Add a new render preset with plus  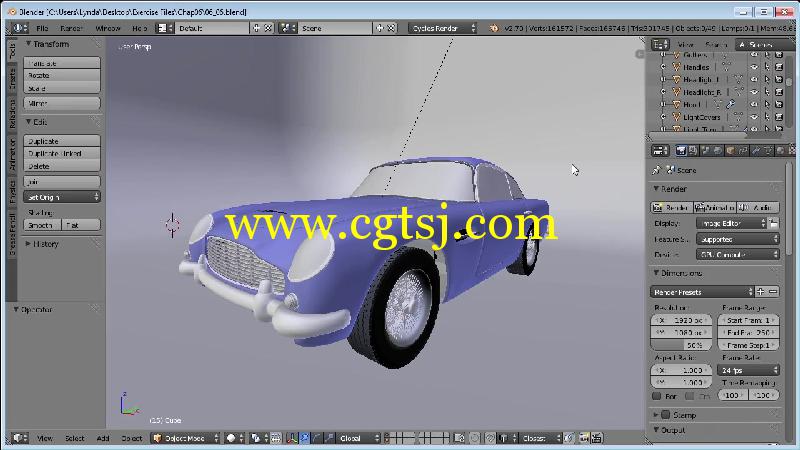(x=761, y=292)
